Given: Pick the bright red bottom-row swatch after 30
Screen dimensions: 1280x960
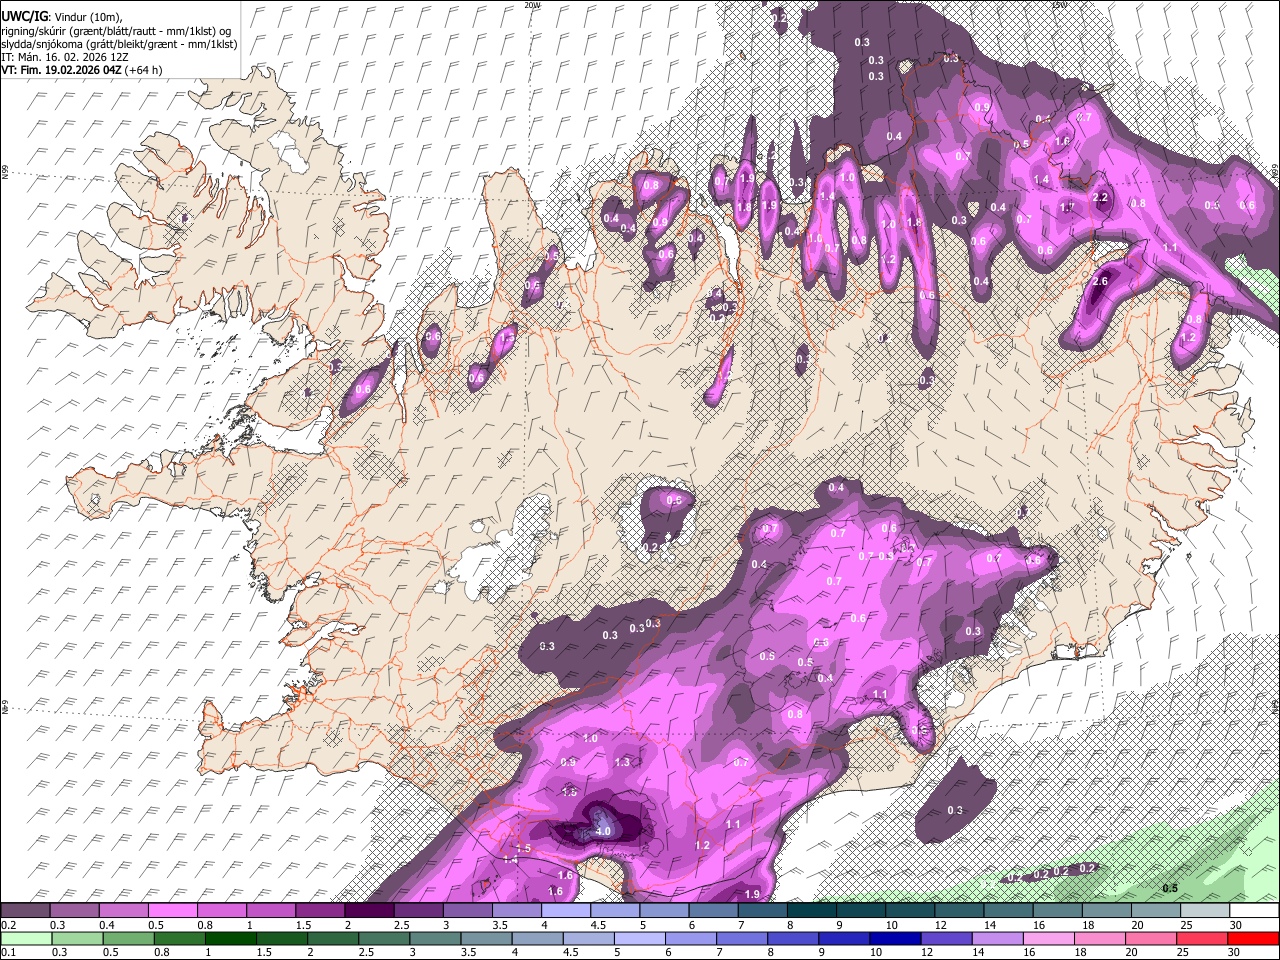Looking at the screenshot, I should [x=1255, y=938].
